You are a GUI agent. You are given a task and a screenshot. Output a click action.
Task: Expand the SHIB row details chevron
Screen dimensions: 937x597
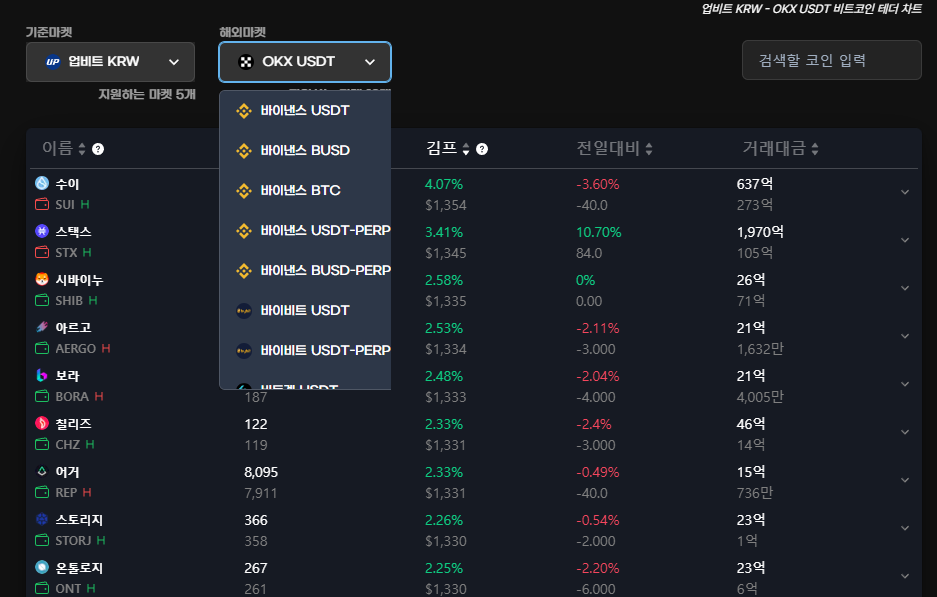click(905, 288)
